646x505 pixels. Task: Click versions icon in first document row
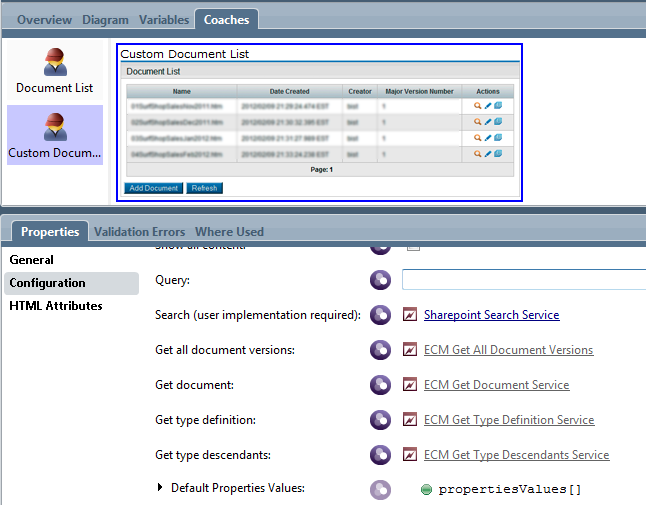(x=498, y=105)
